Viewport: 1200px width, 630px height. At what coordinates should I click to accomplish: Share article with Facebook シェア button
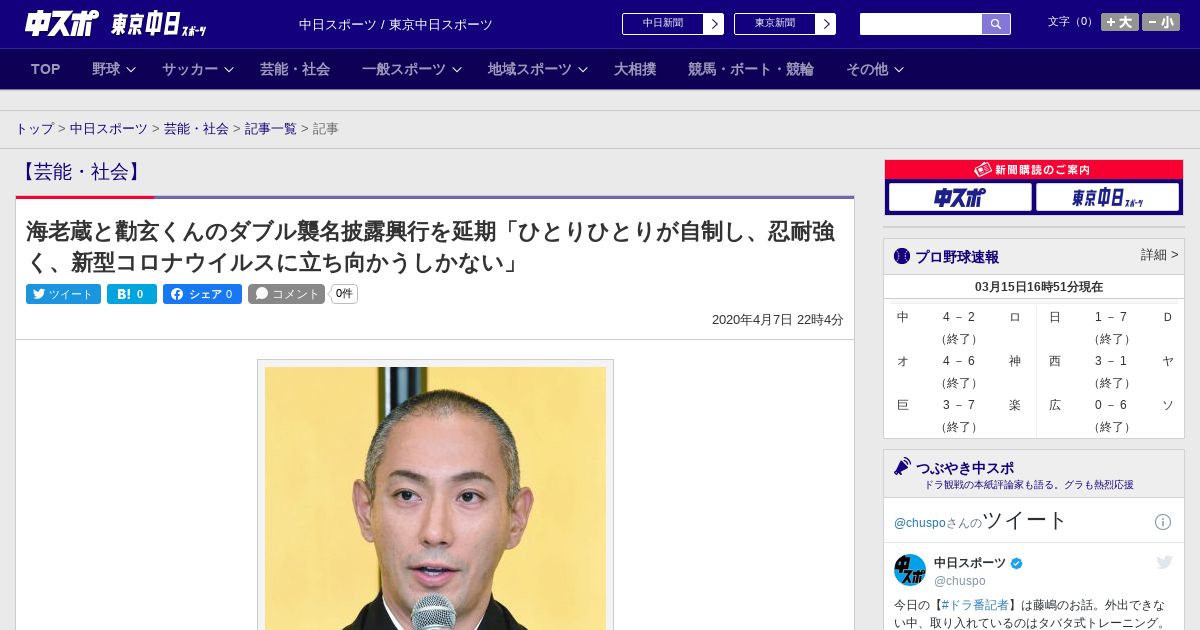pos(202,294)
